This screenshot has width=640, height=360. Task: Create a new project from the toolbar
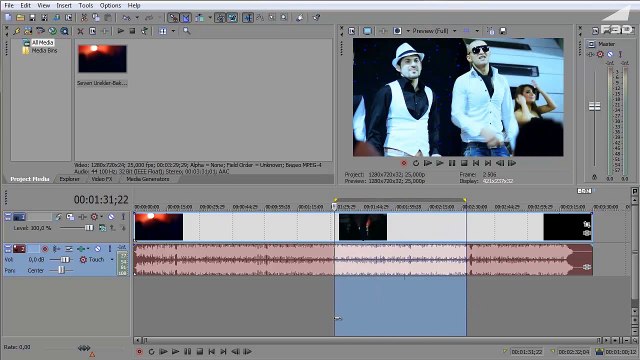click(8, 18)
